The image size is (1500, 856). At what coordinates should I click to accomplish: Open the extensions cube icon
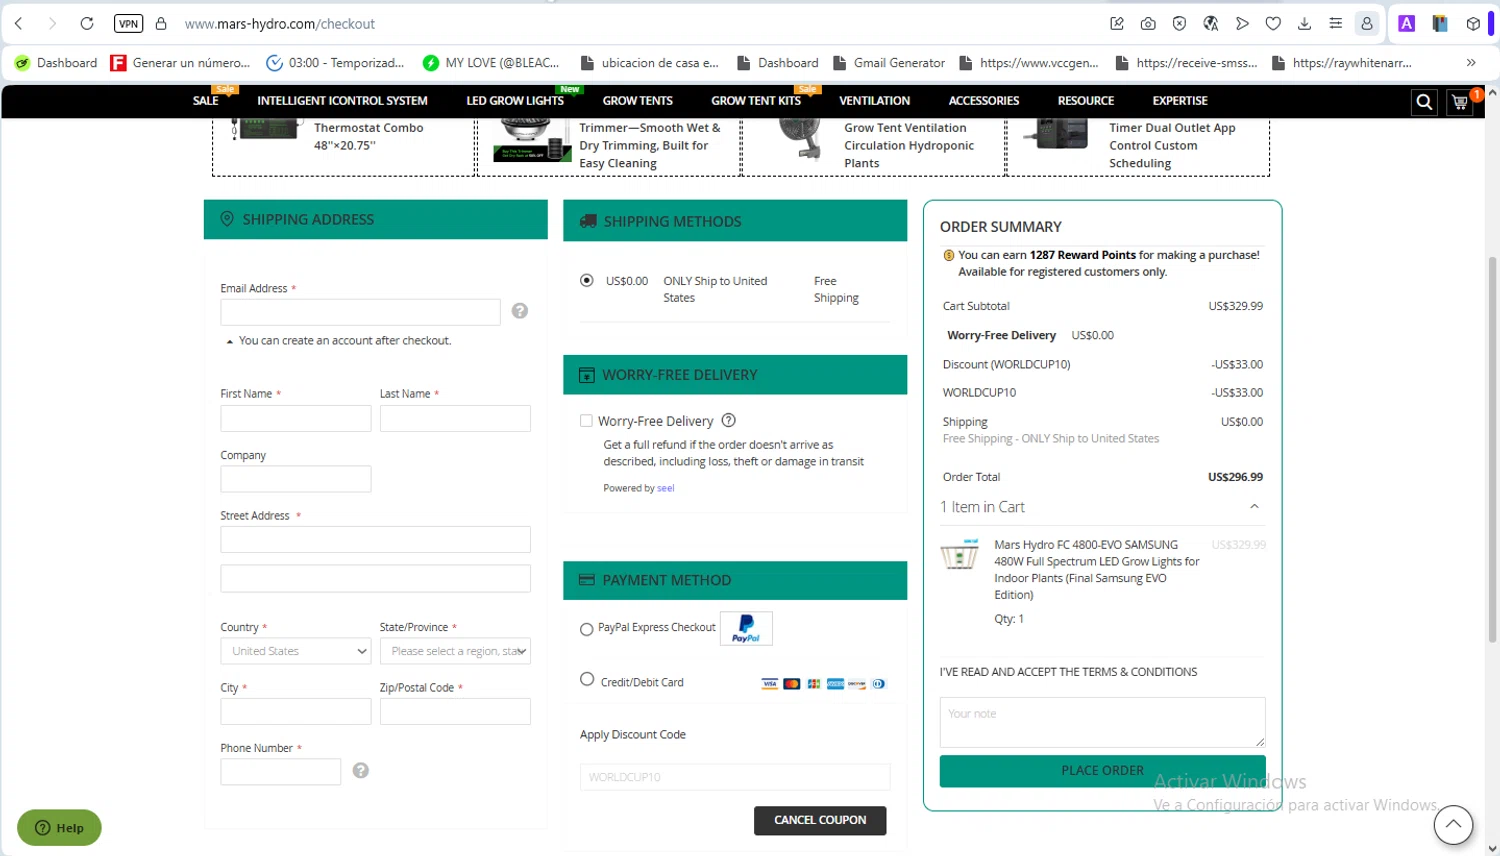pos(1473,23)
